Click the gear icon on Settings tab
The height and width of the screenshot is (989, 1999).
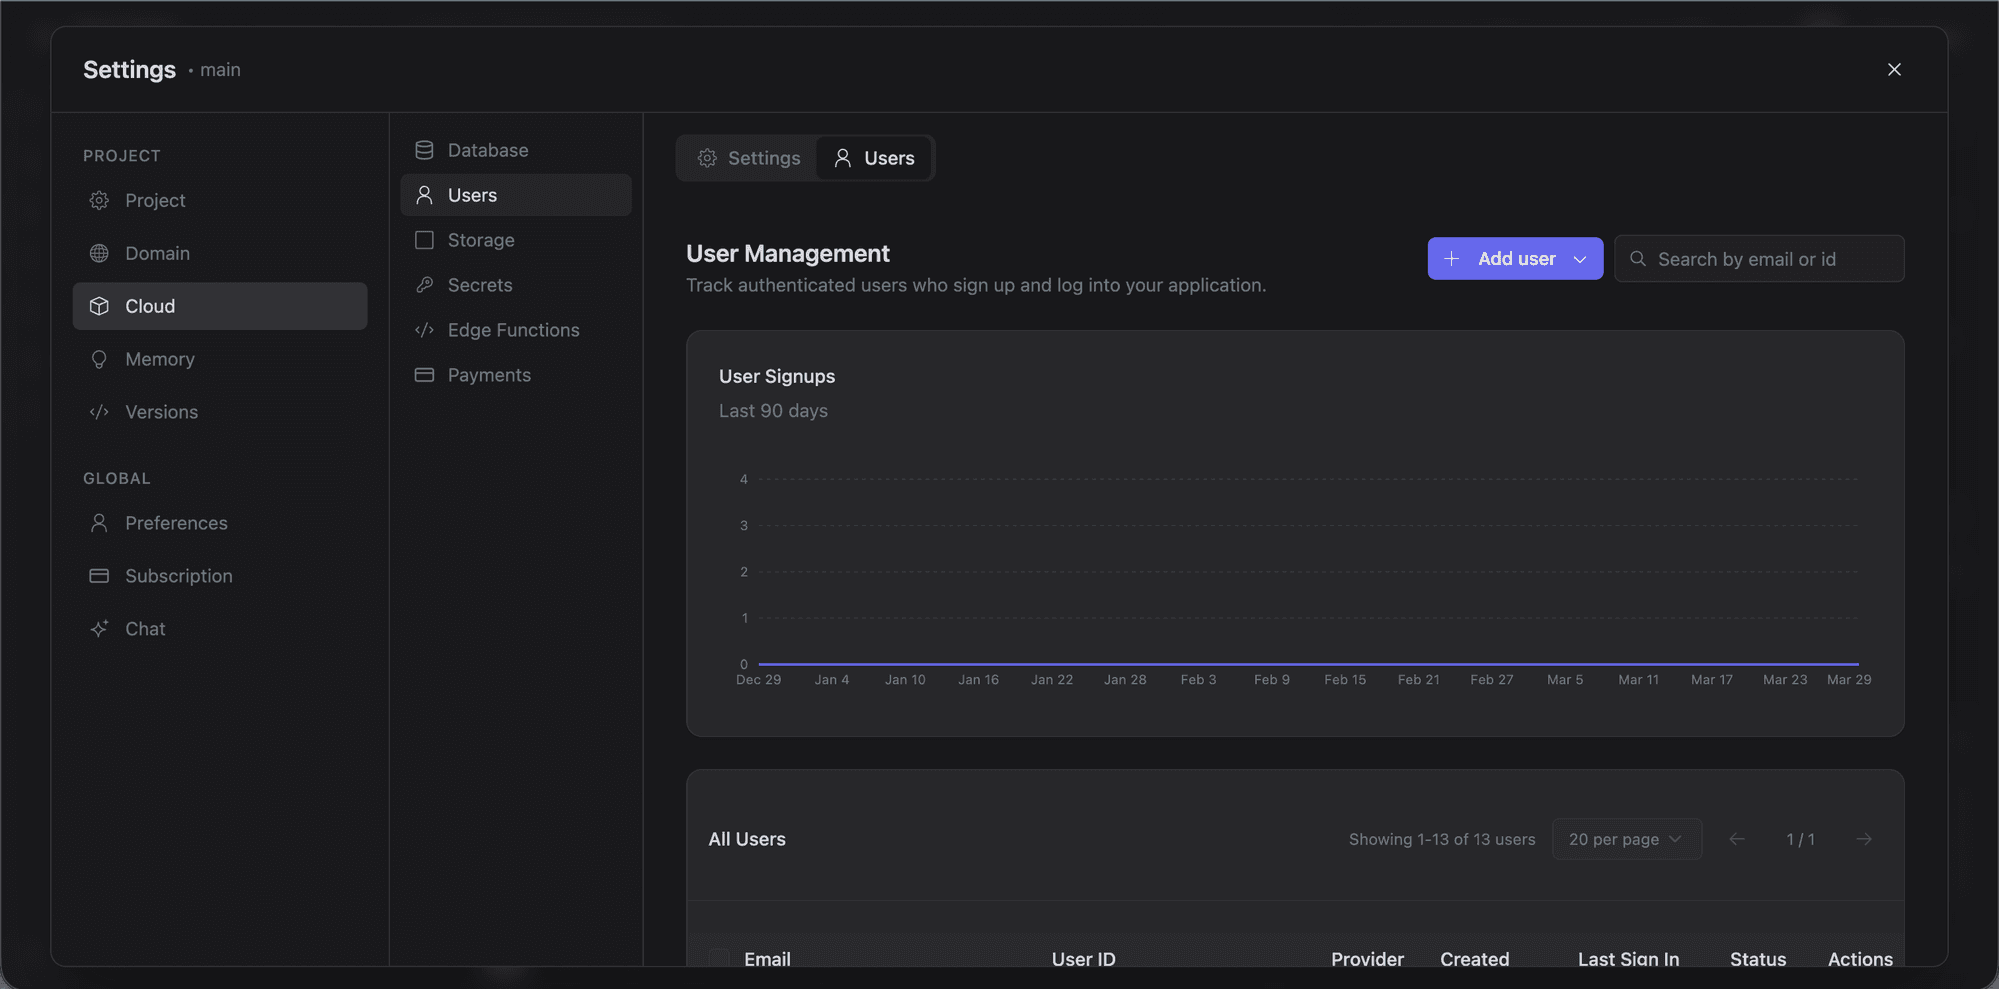tap(707, 158)
